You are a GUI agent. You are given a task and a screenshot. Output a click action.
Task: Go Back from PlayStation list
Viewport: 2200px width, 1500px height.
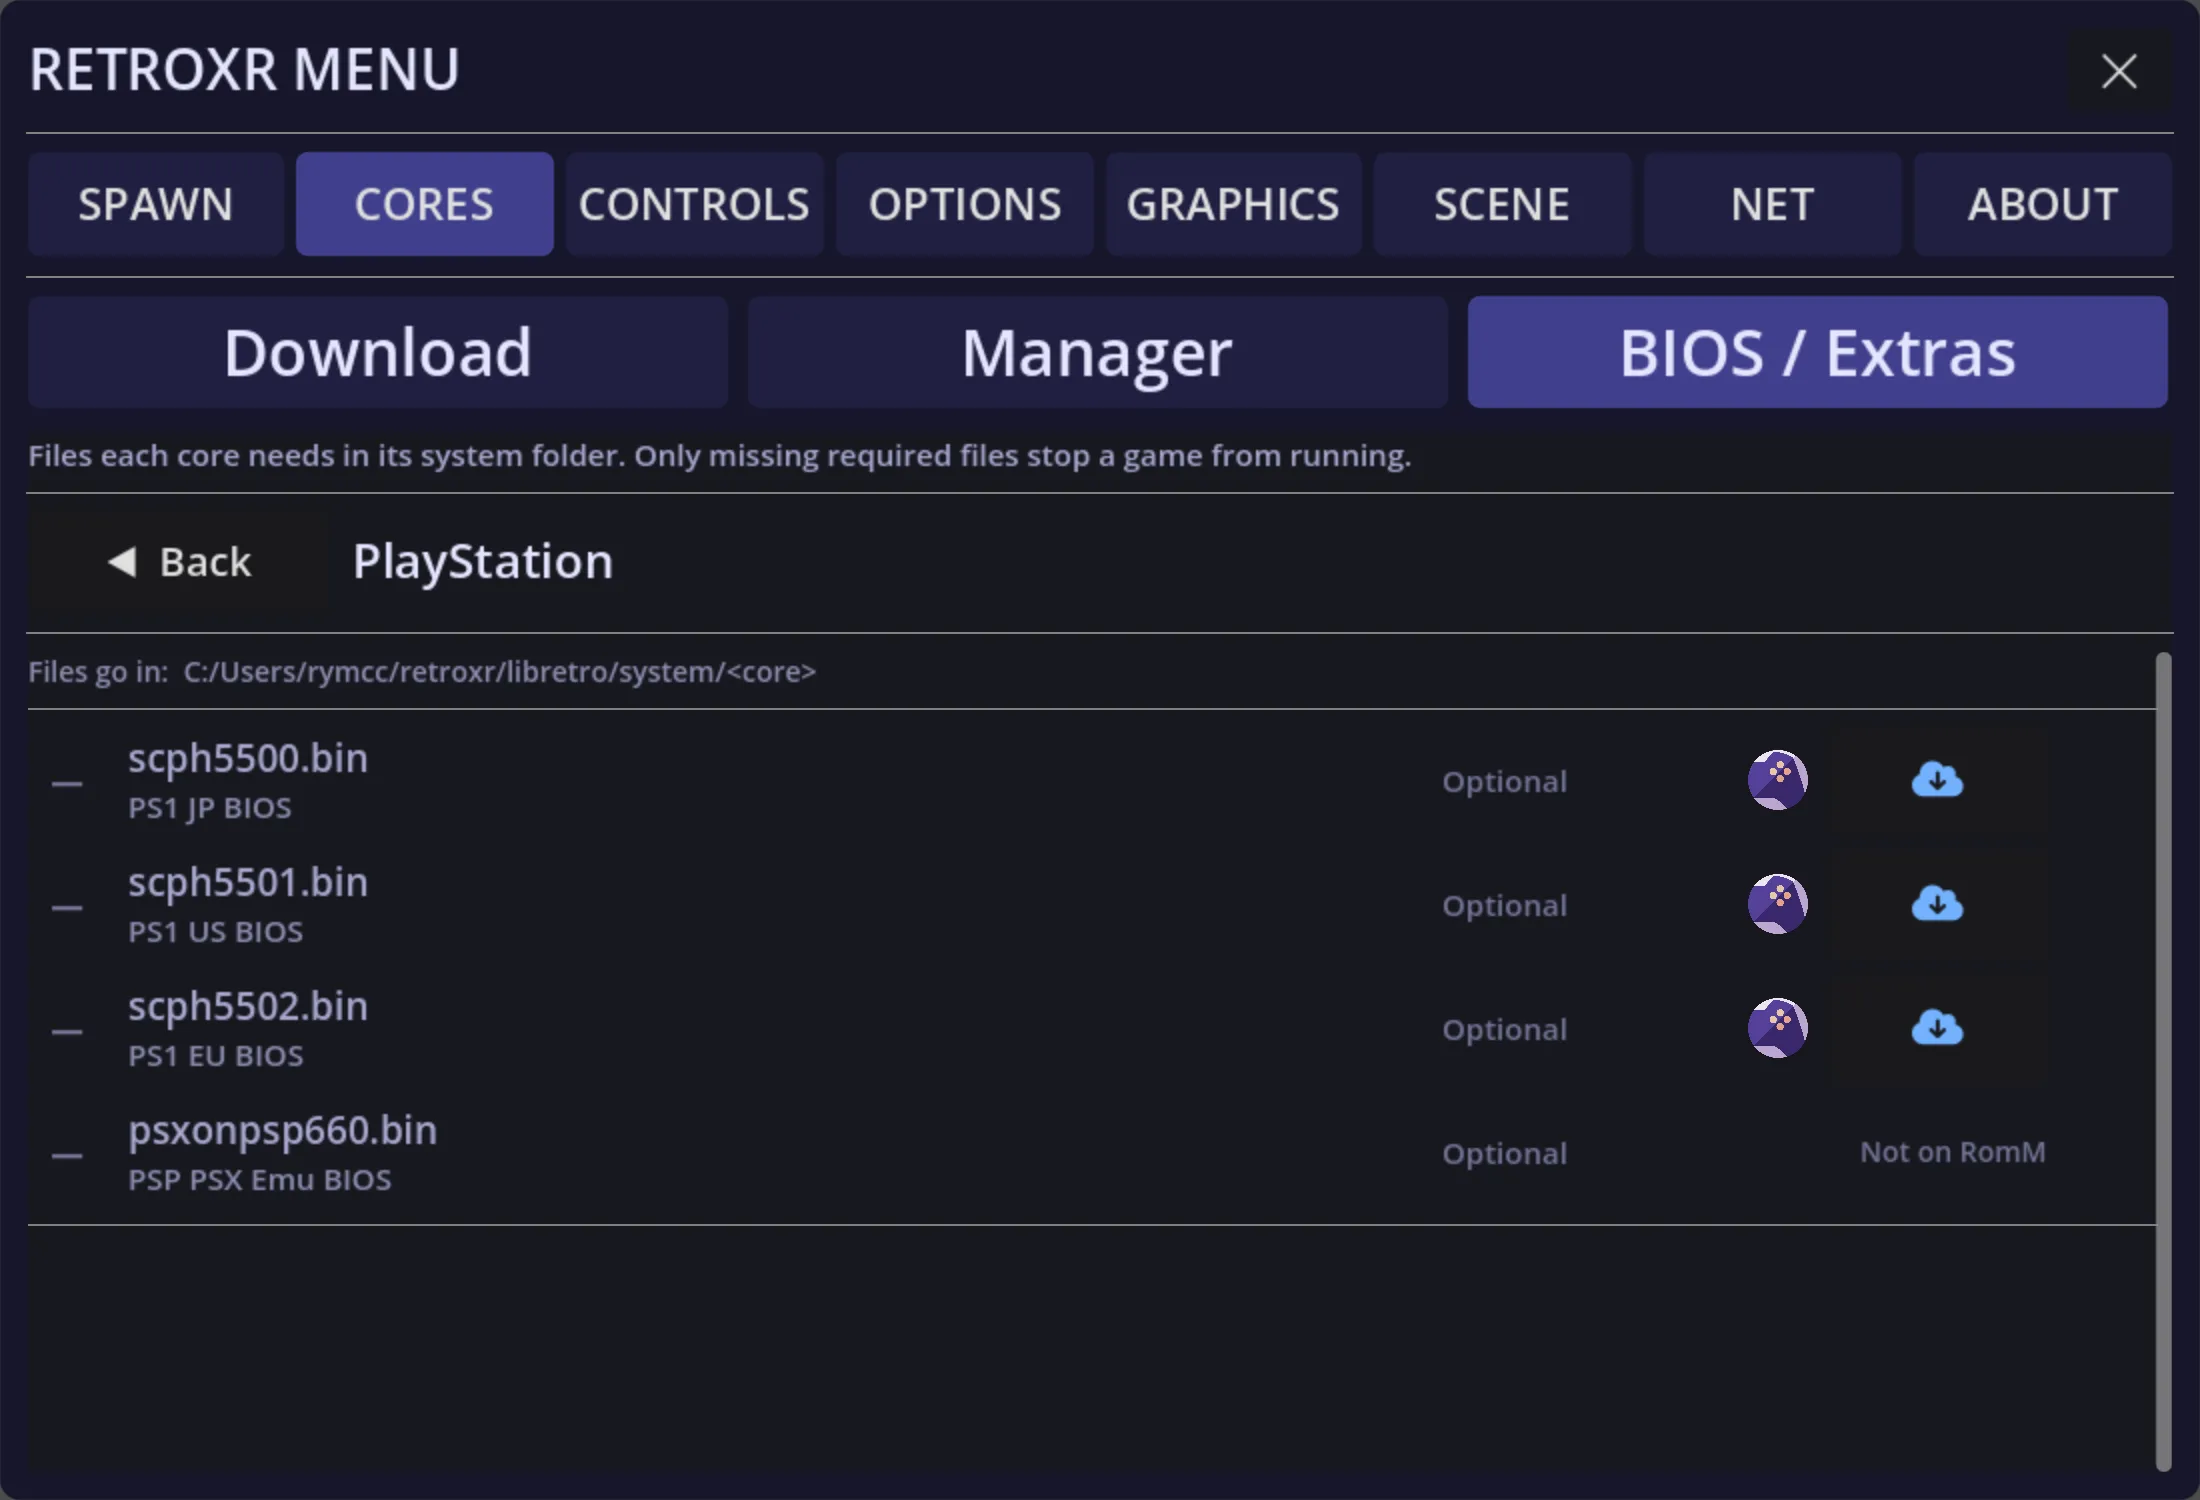pyautogui.click(x=178, y=561)
